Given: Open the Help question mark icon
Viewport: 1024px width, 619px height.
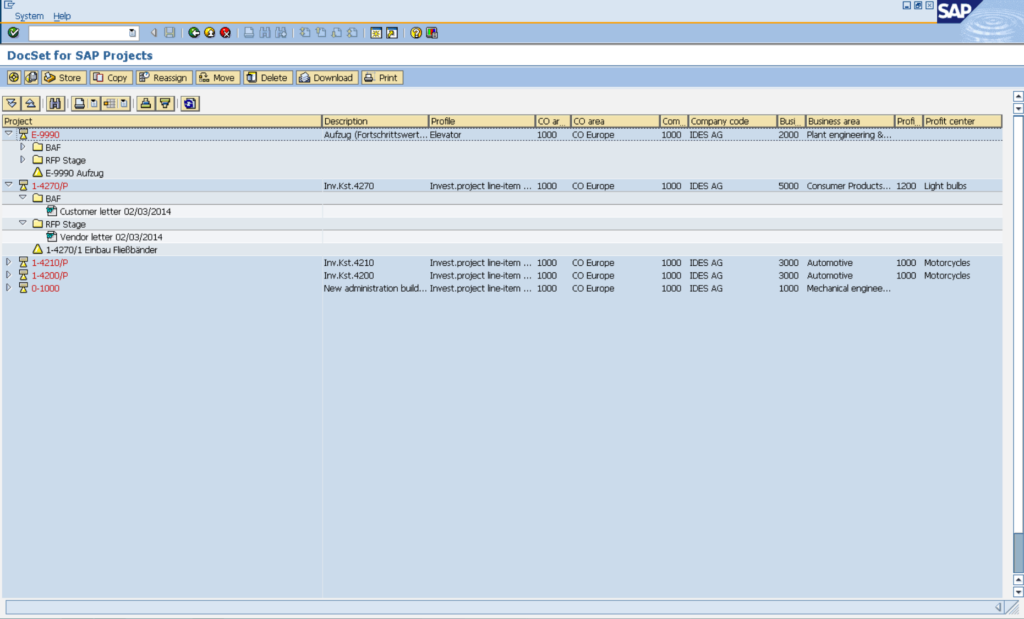Looking at the screenshot, I should 416,33.
